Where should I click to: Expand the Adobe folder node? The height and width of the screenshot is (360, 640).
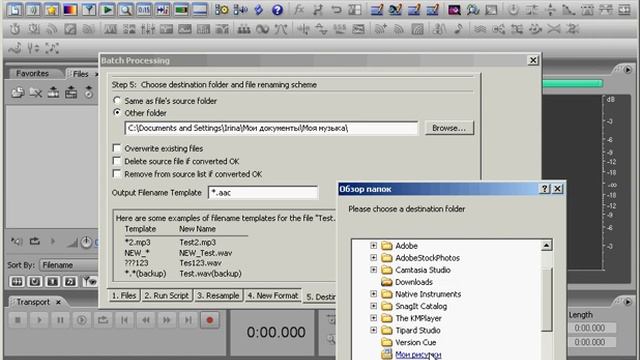[373, 245]
